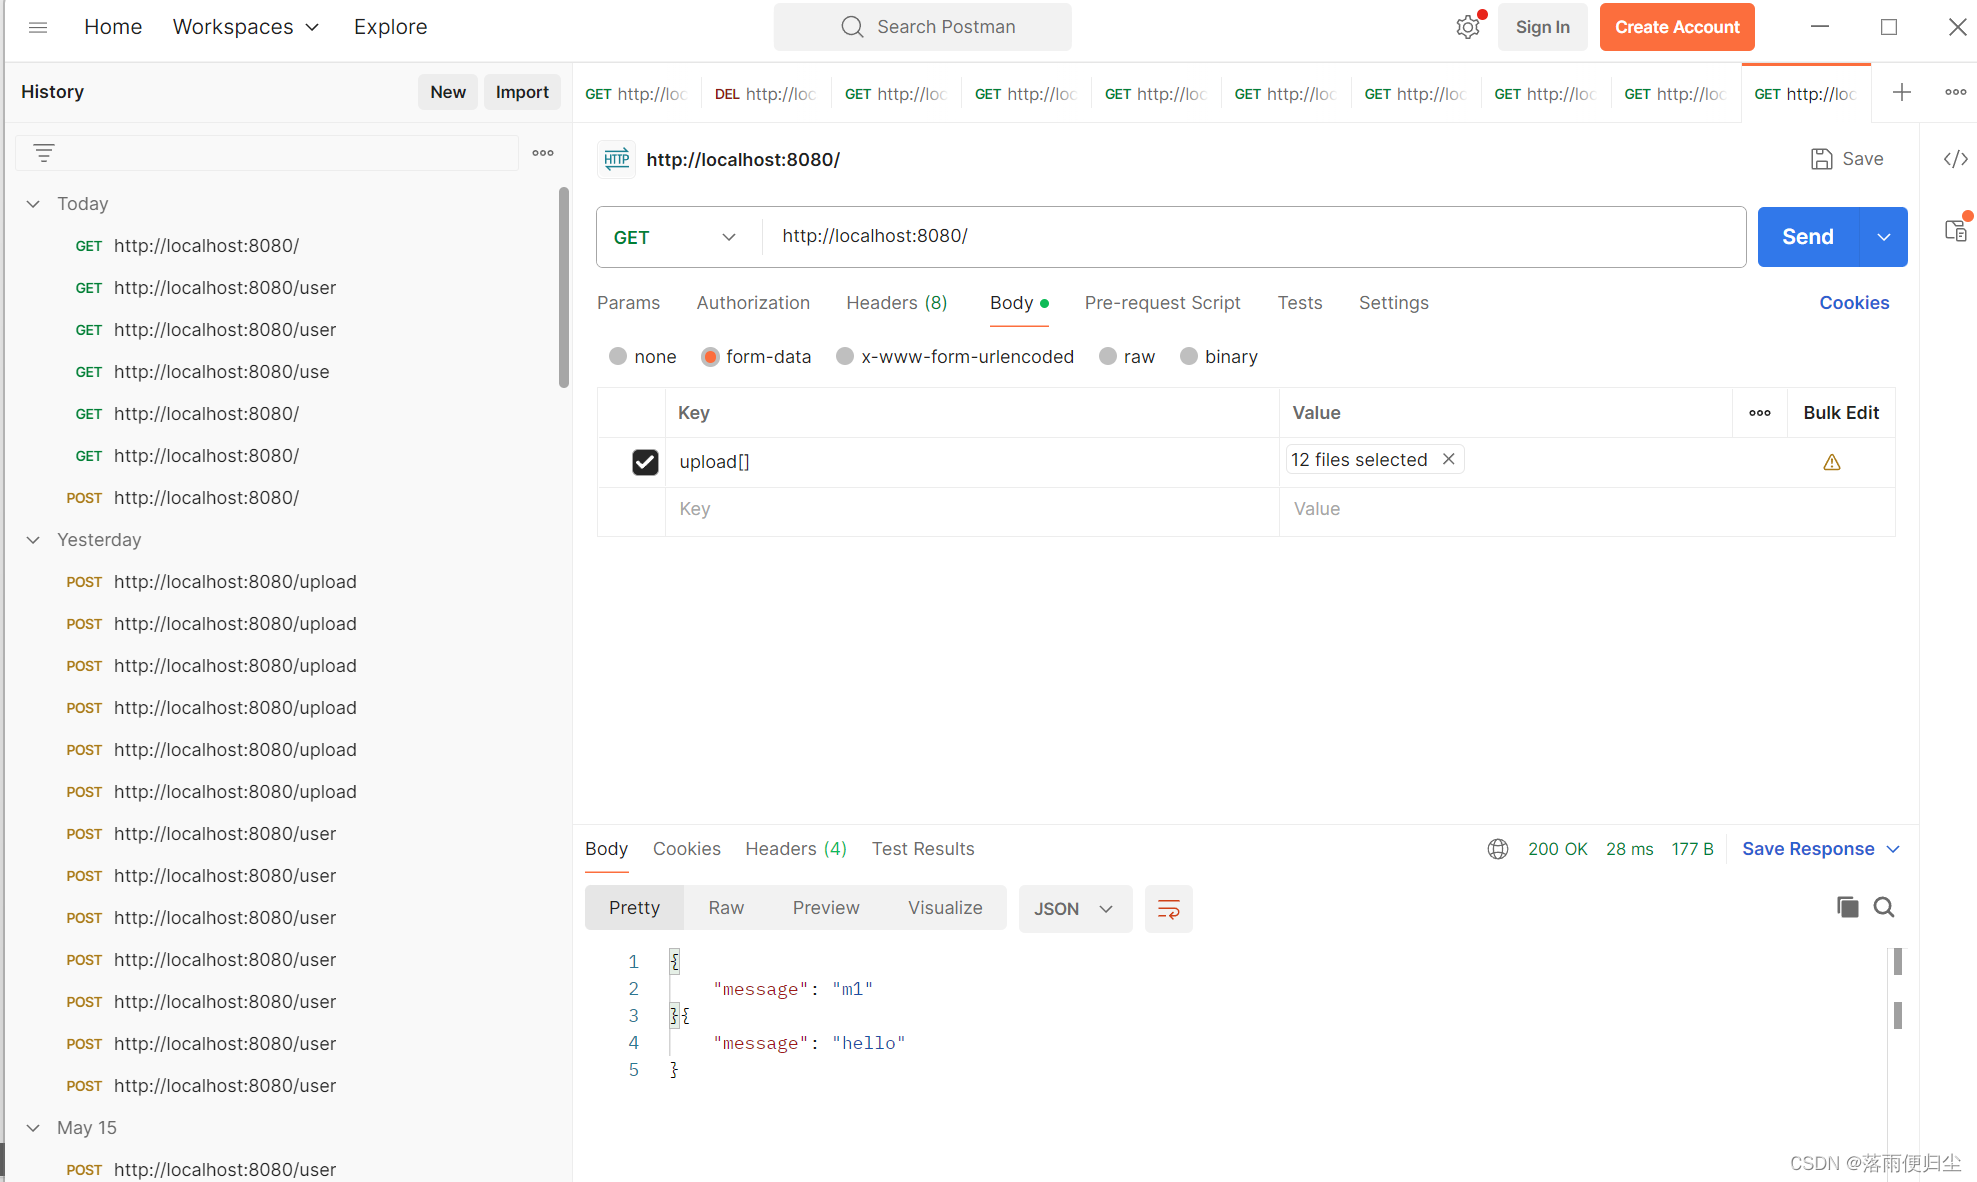Click the search magnifier icon in Search Postman

(x=852, y=27)
